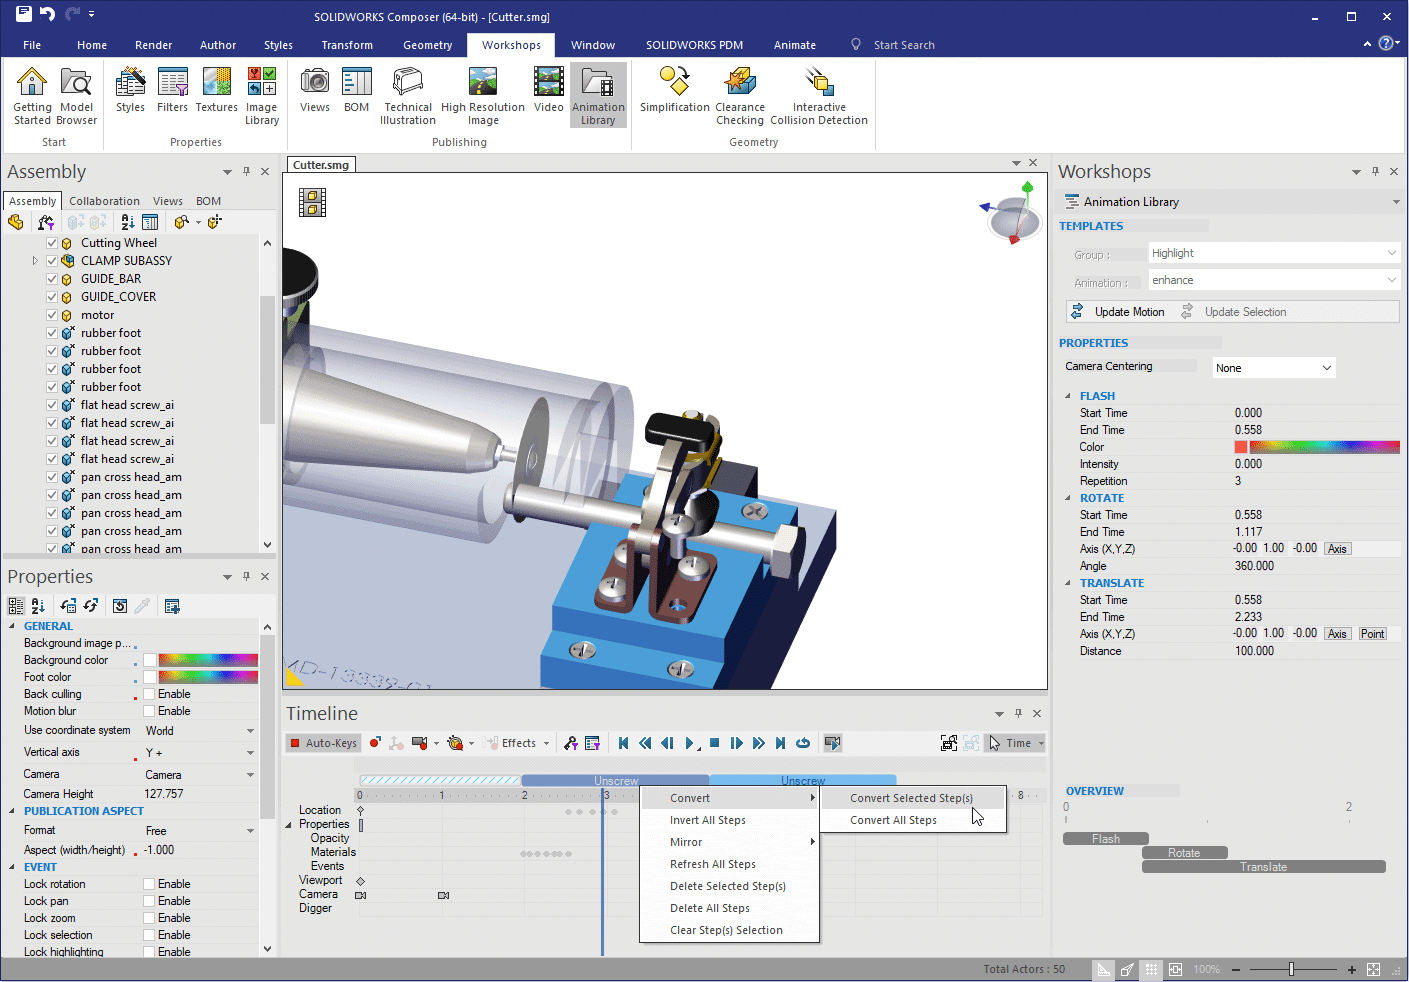Toggle Cutting Wheel visibility checkbox

click(52, 243)
